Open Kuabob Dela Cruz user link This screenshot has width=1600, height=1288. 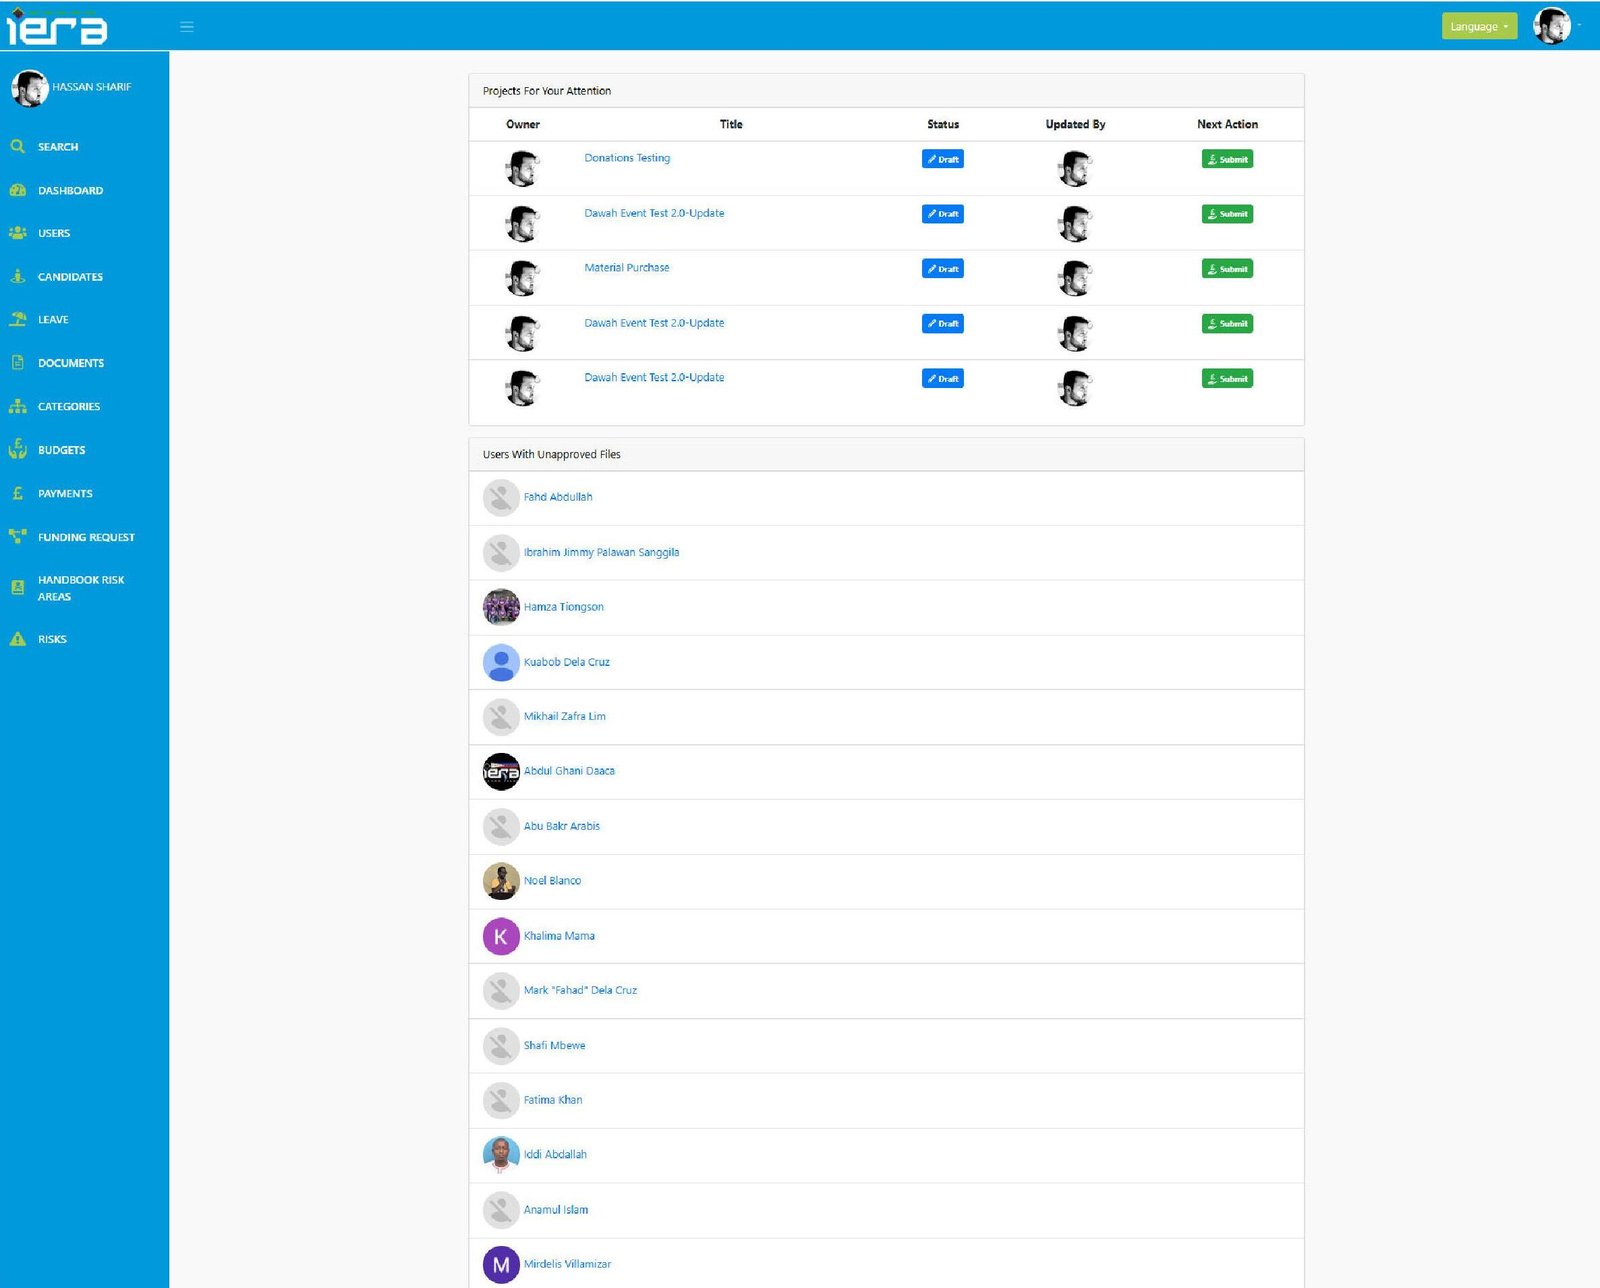pyautogui.click(x=567, y=662)
